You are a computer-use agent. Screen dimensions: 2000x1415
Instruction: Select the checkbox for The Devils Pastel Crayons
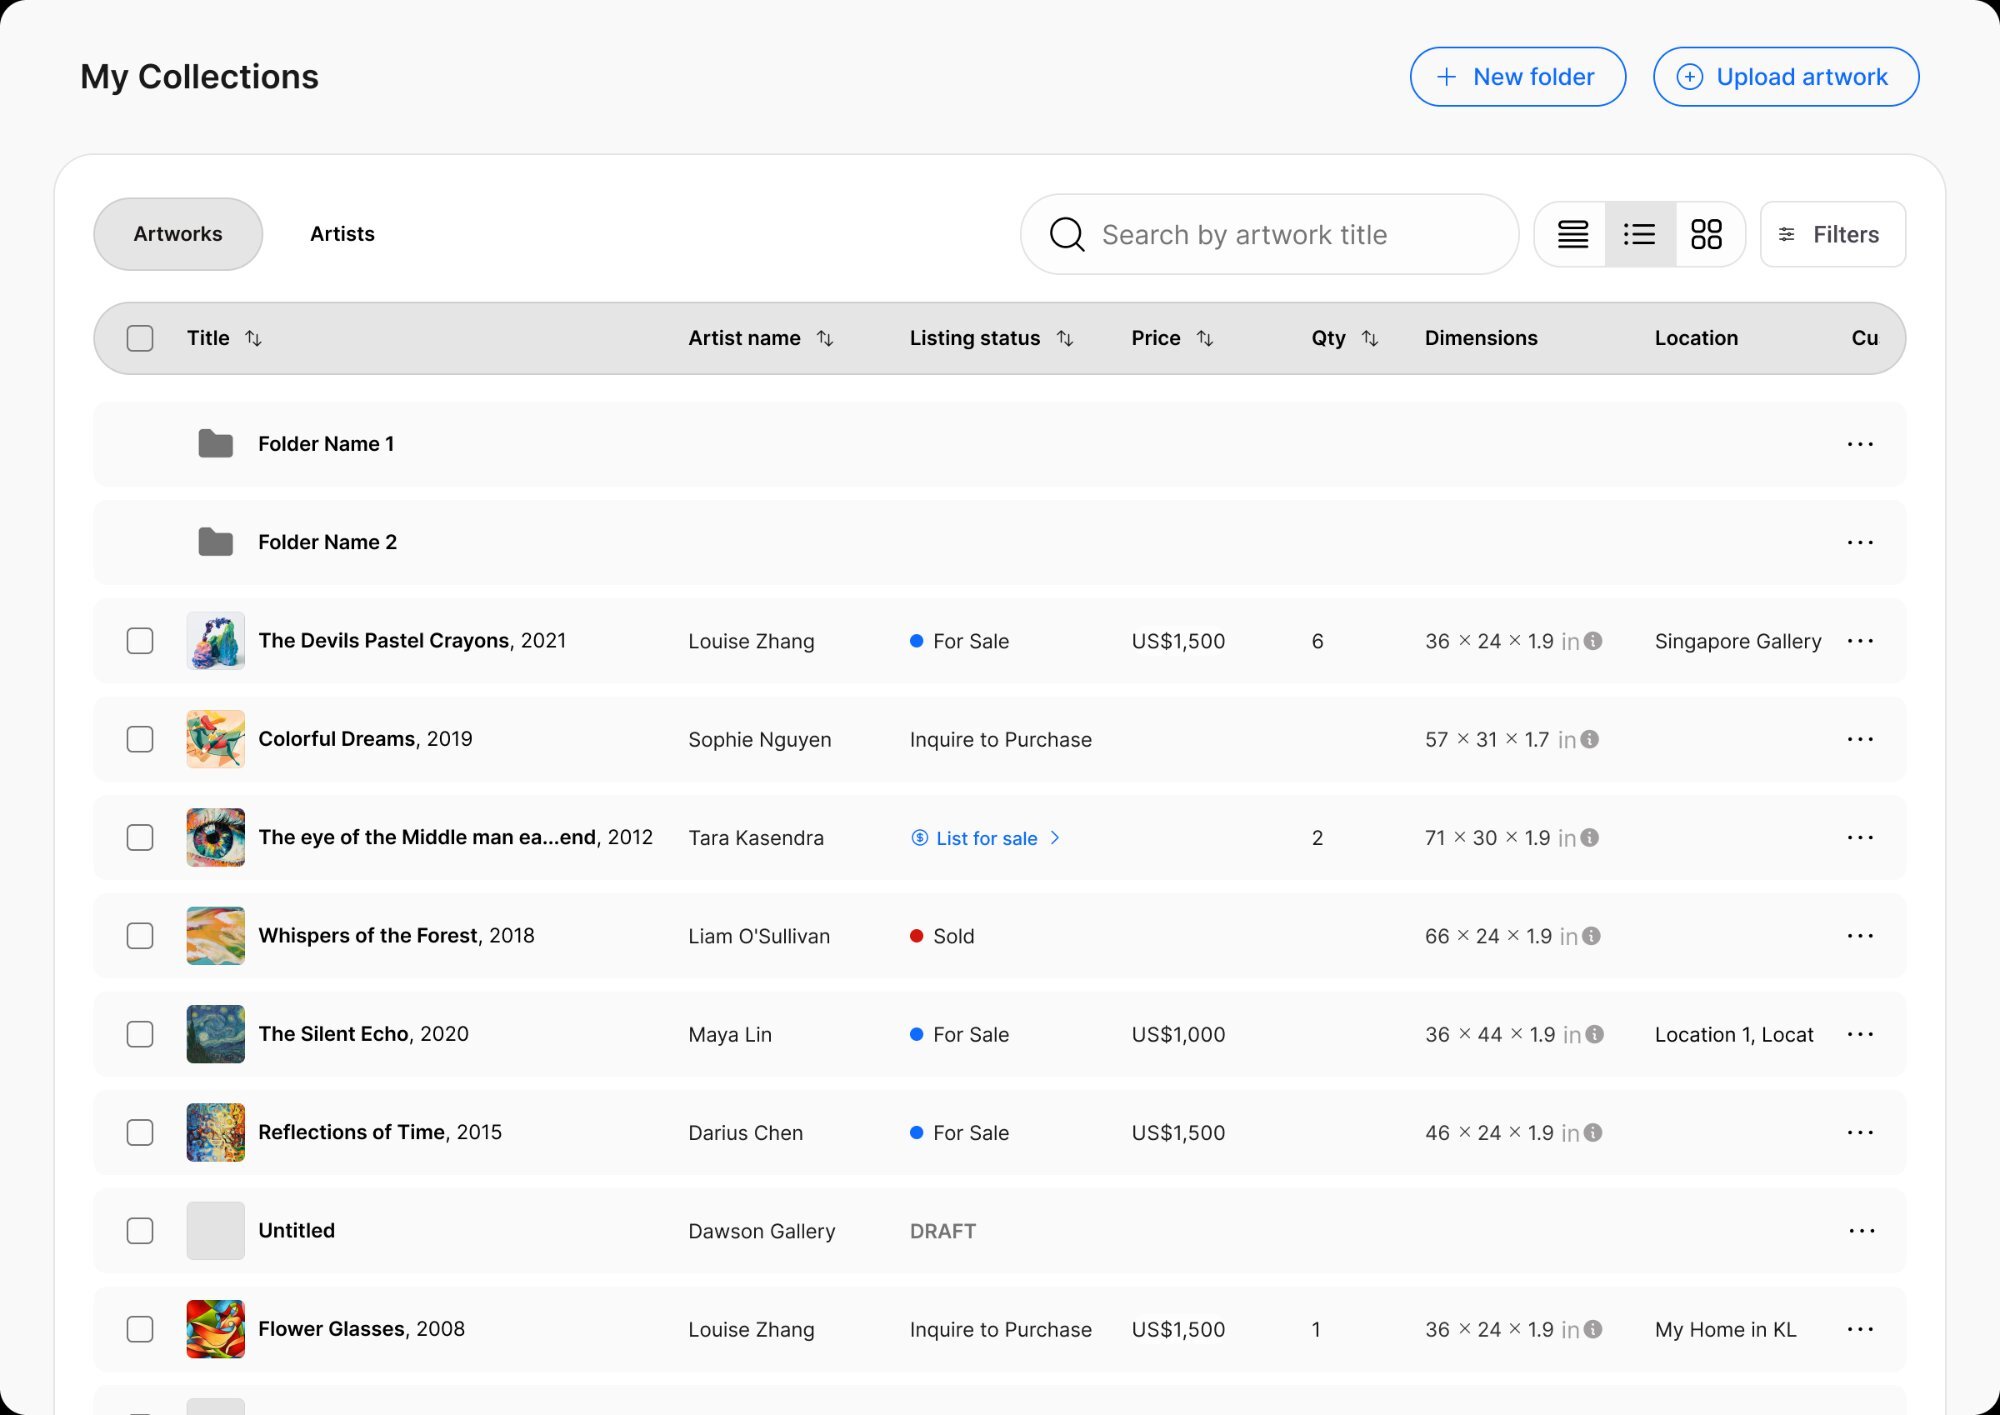click(x=140, y=641)
